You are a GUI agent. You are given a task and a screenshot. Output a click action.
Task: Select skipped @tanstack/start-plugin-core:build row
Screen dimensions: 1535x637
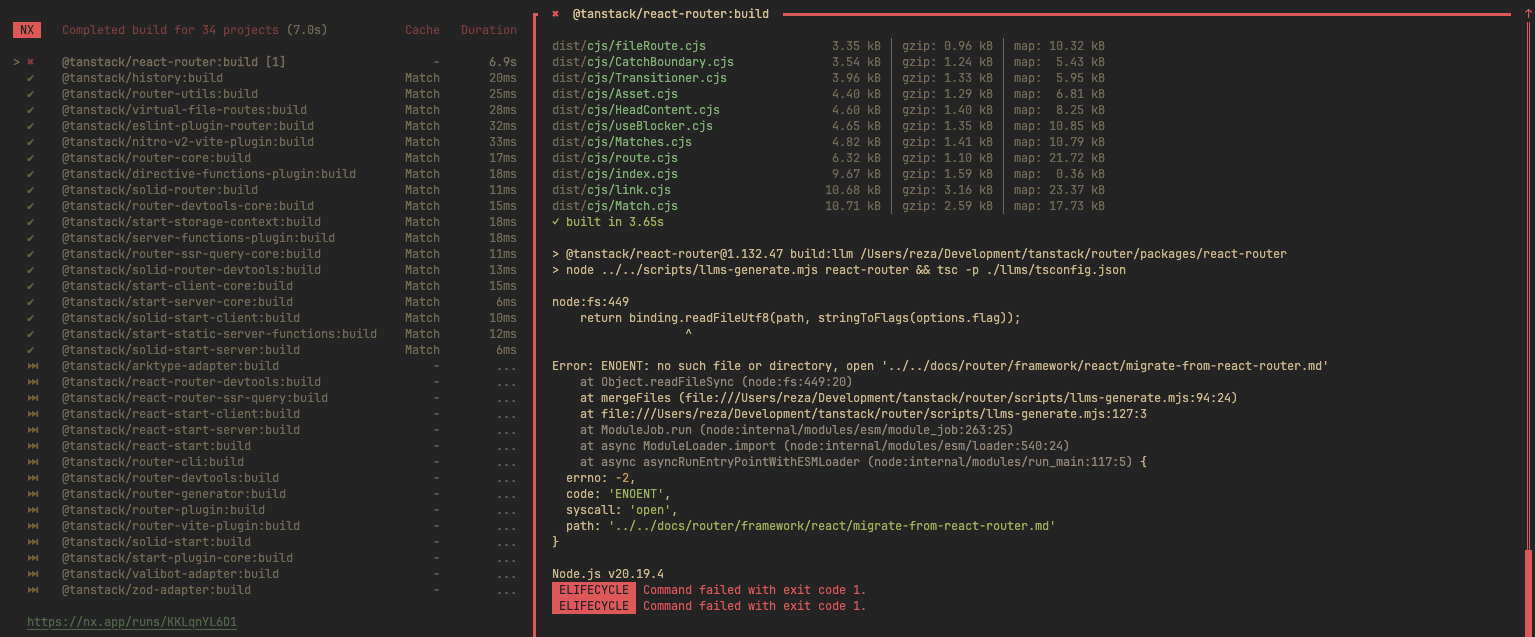[265, 558]
